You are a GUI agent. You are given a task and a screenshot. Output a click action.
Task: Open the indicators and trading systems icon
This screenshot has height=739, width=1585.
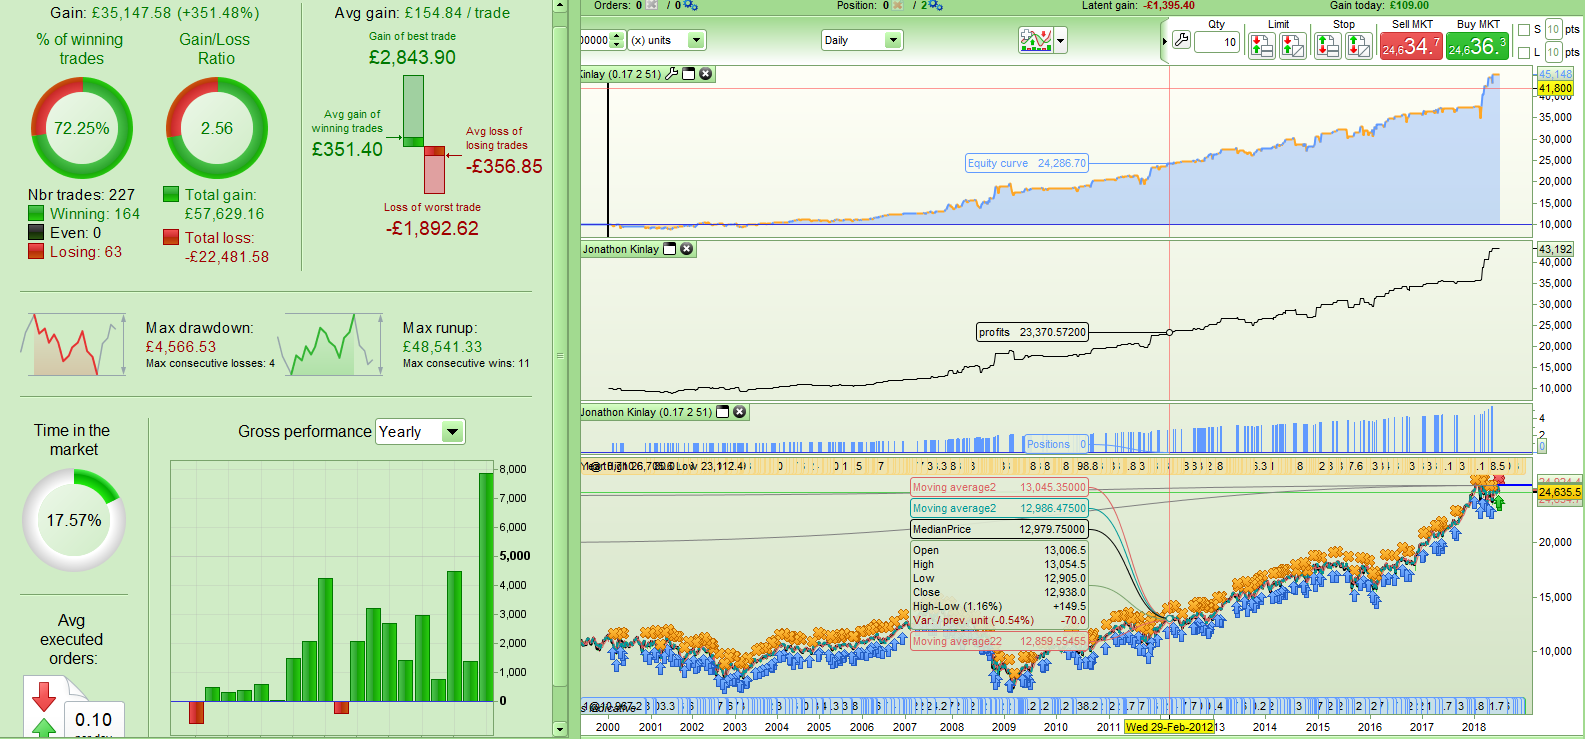pos(1036,40)
